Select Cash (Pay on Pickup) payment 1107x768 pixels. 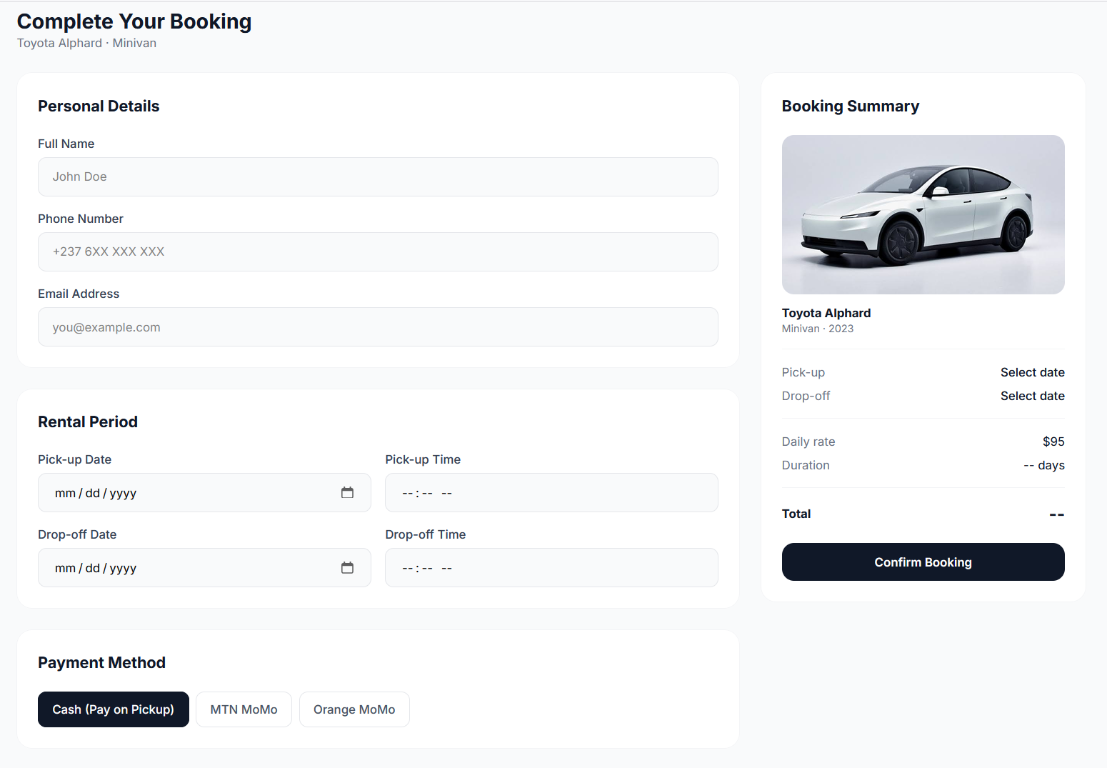tap(113, 709)
